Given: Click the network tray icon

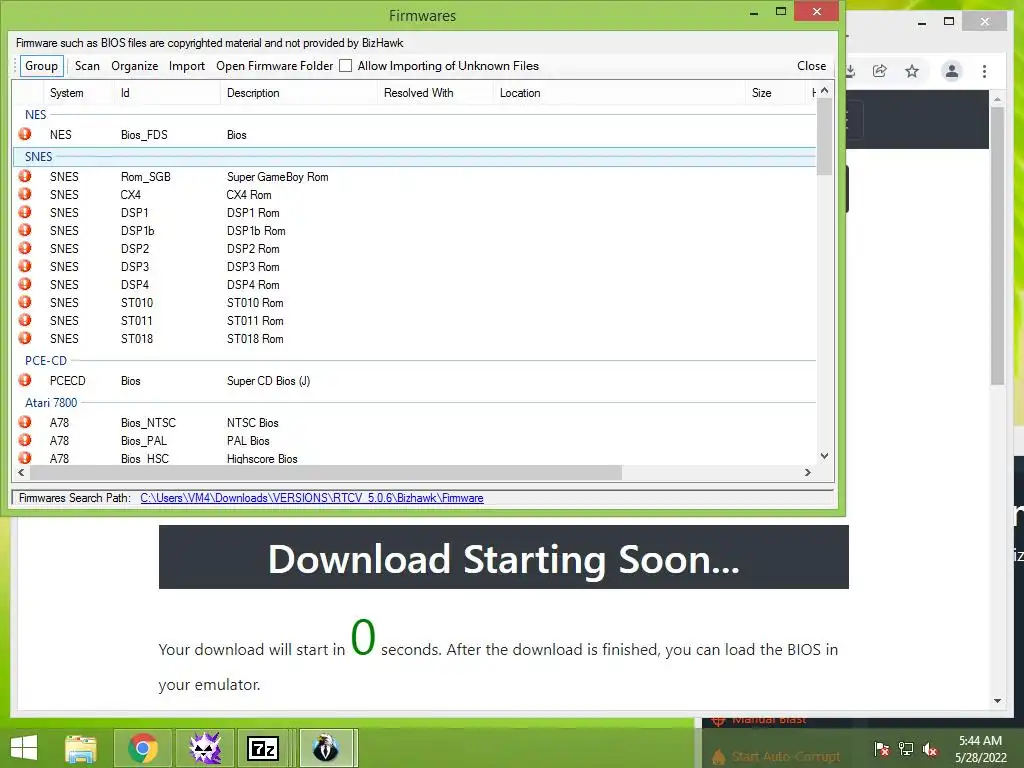Looking at the screenshot, I should pos(906,749).
